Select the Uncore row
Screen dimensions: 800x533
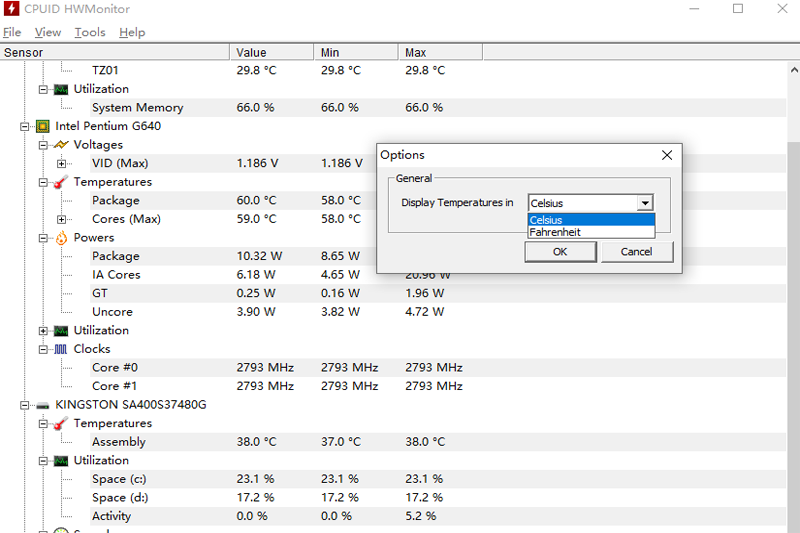[x=437, y=312]
